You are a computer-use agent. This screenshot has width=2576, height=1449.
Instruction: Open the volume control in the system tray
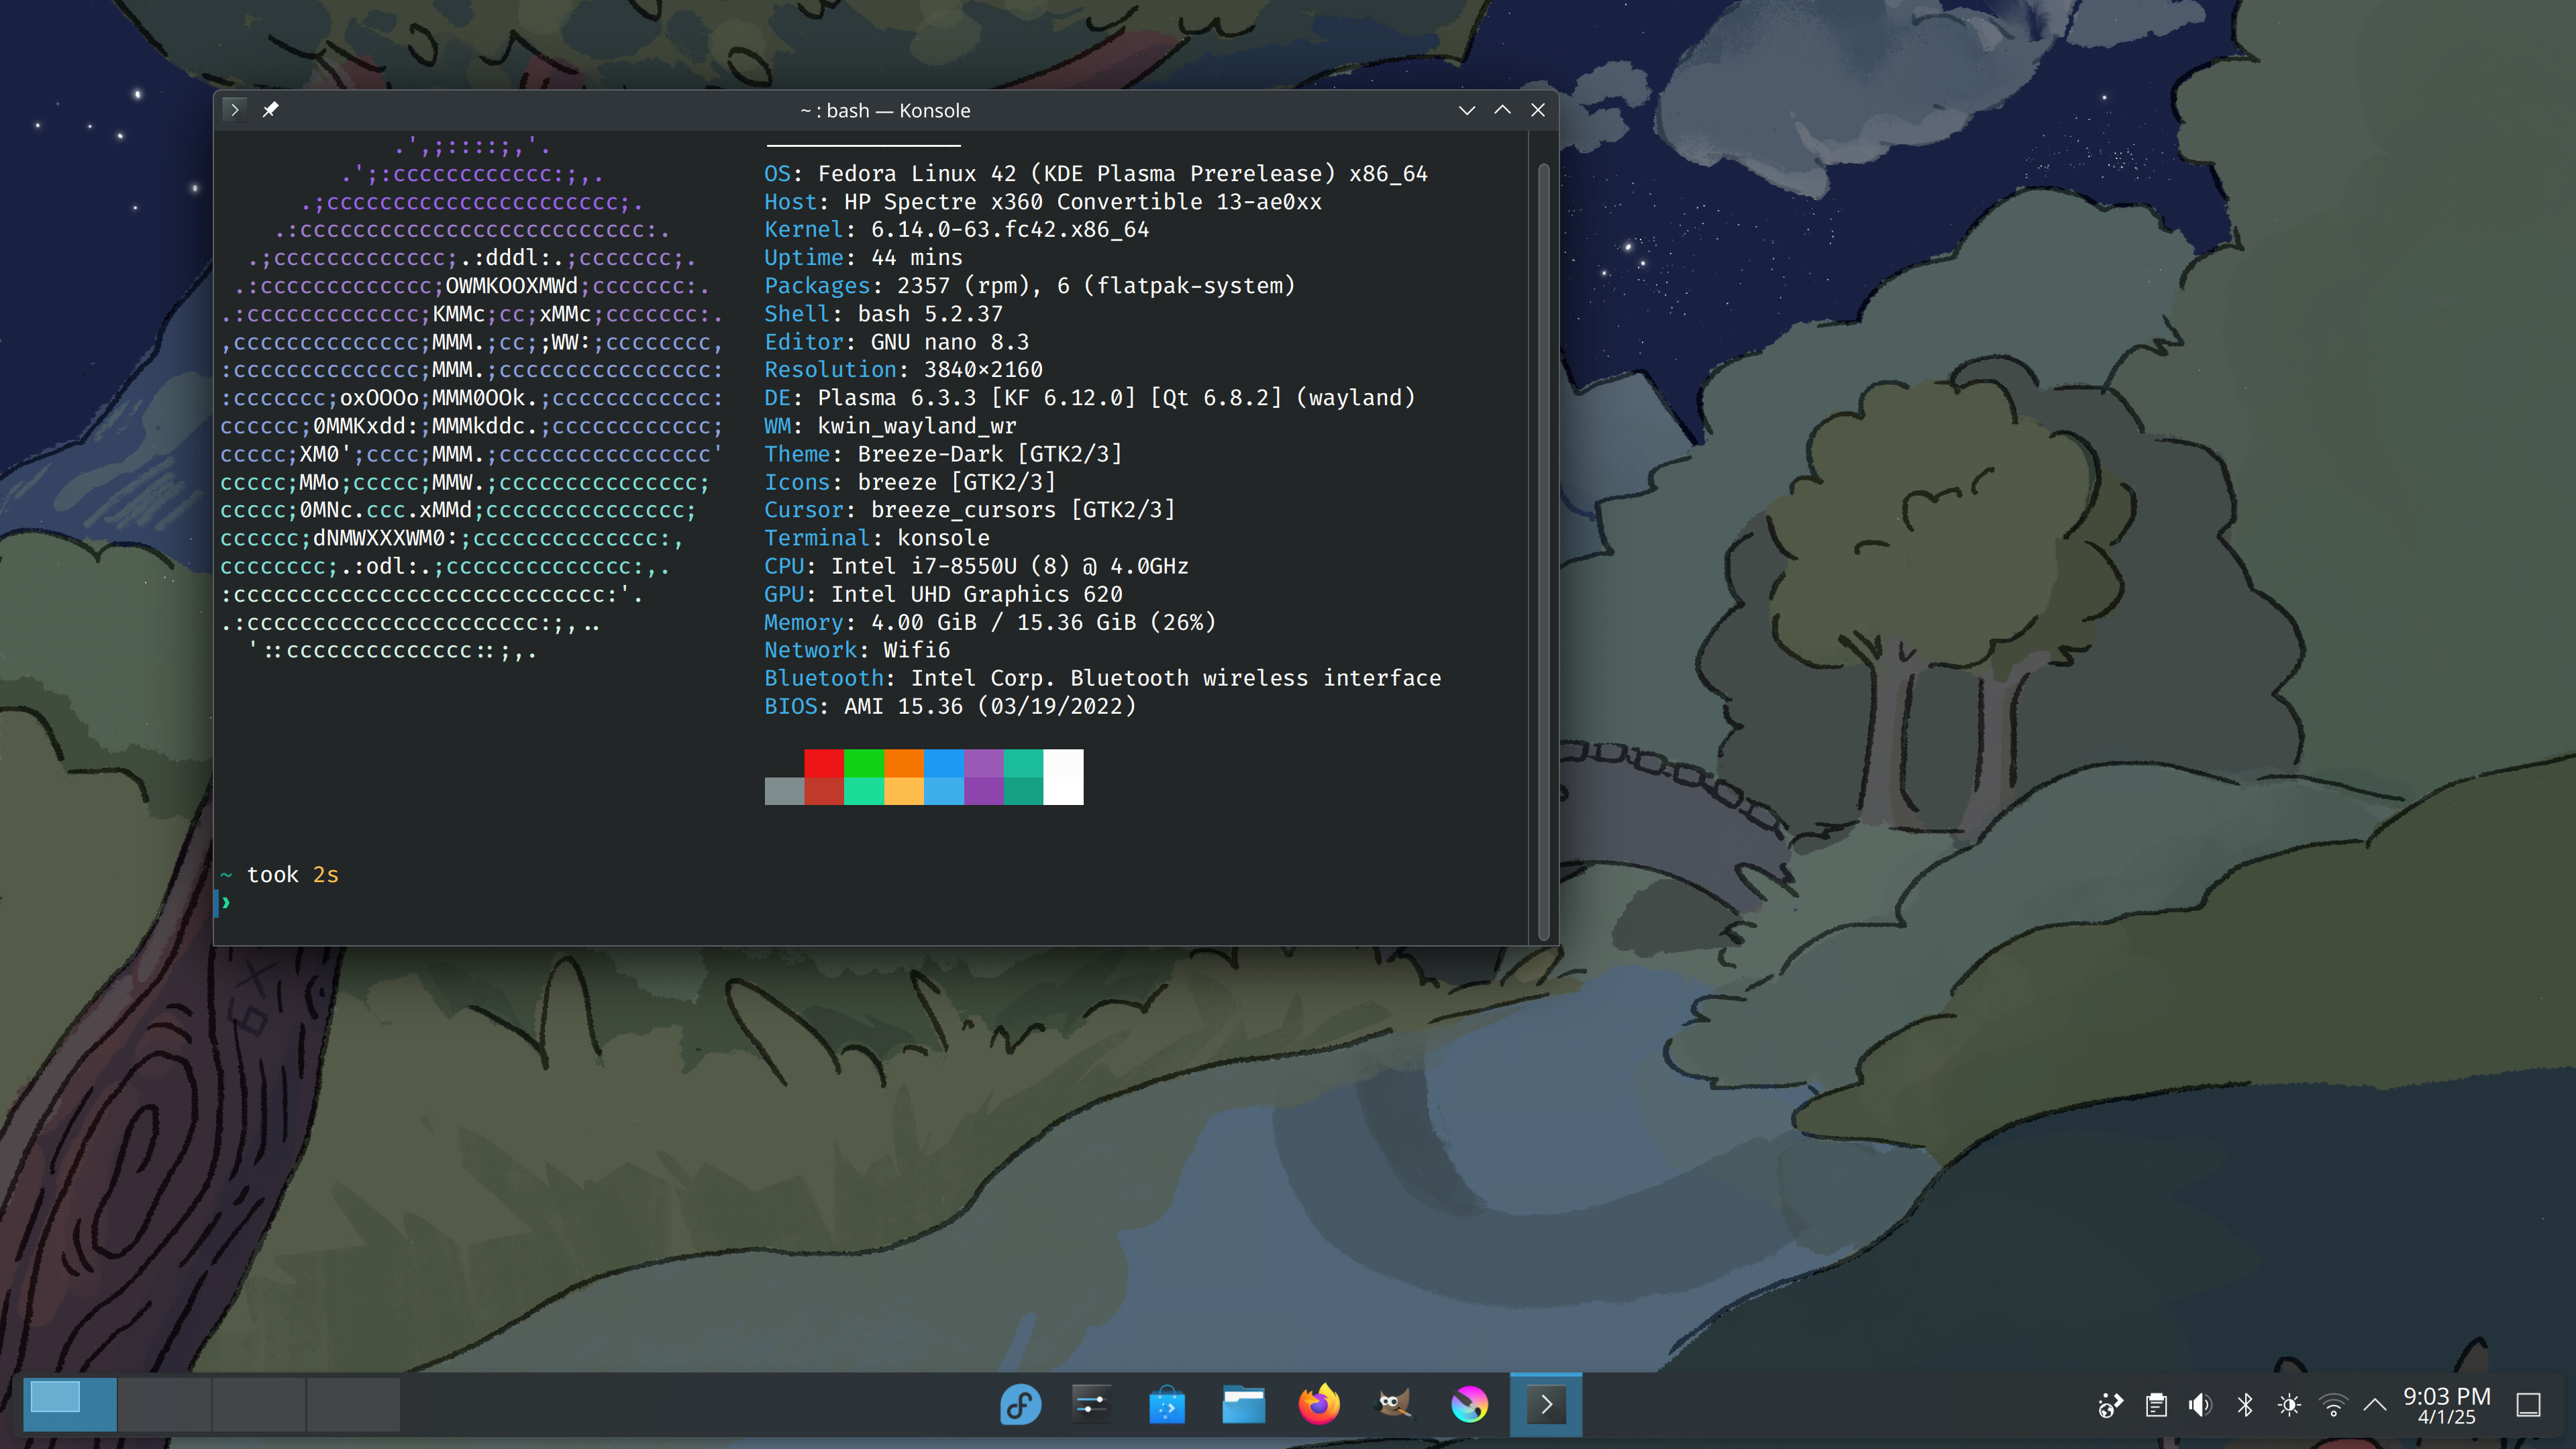click(x=2200, y=1405)
